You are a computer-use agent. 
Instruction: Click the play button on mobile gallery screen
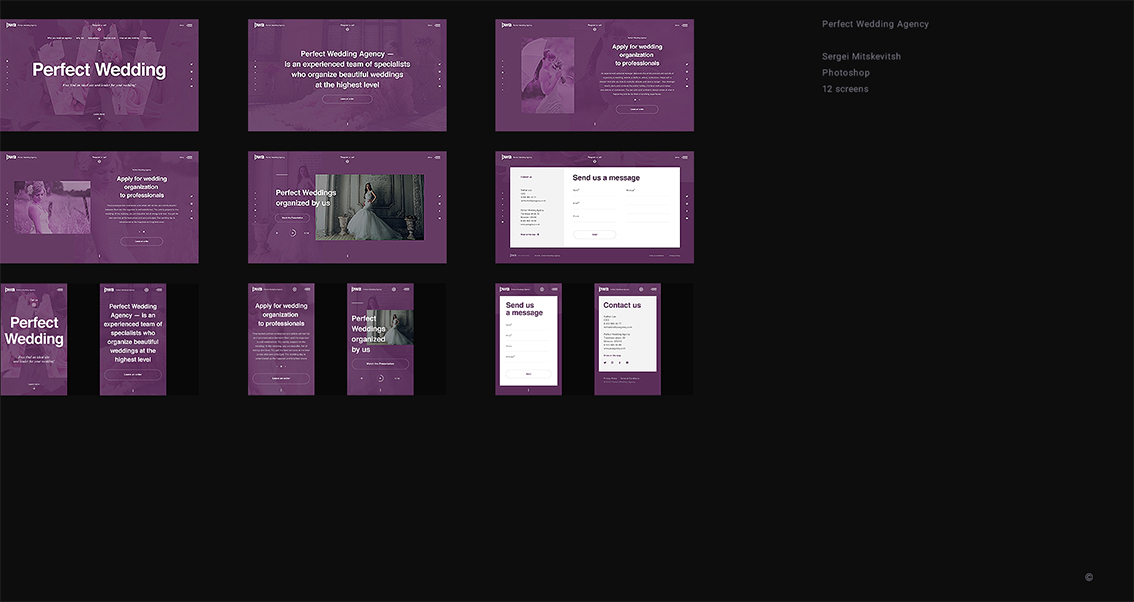point(380,378)
